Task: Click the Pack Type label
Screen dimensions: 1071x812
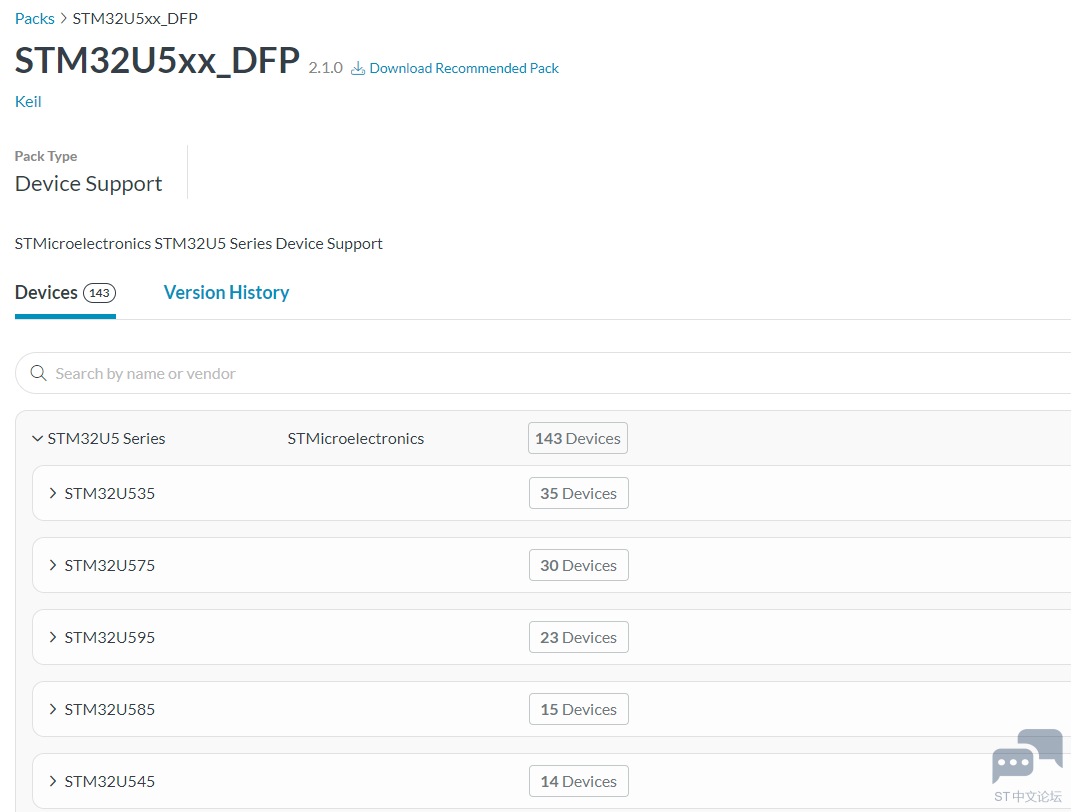Action: point(46,156)
